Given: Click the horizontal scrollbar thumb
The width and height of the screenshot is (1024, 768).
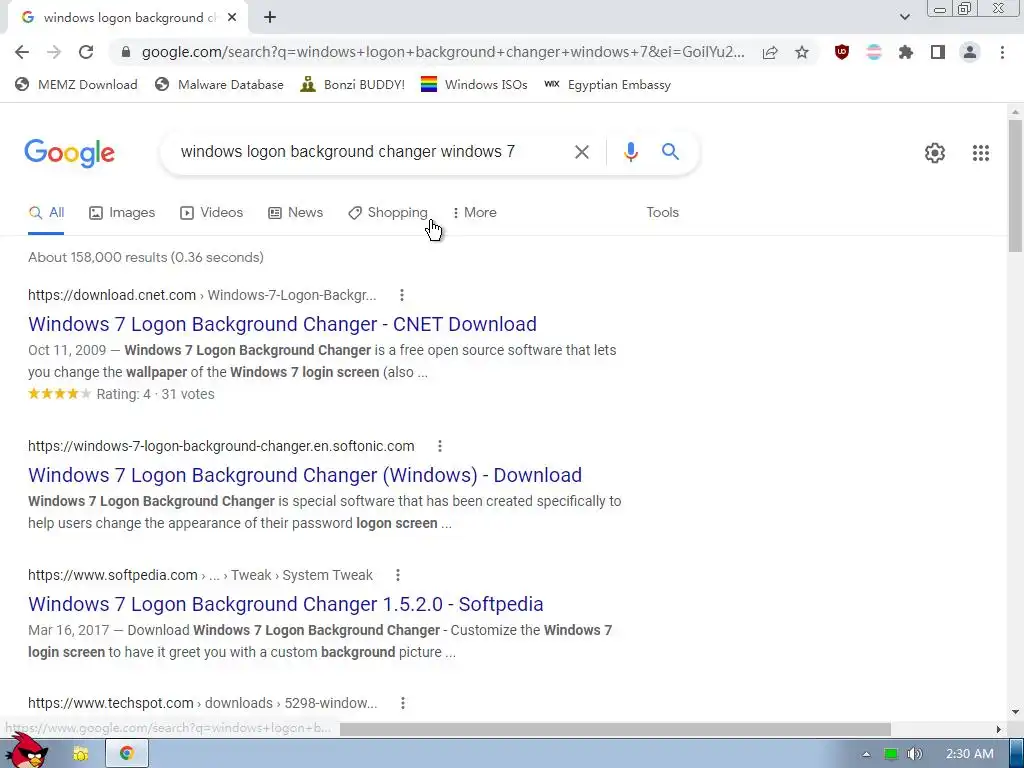Looking at the screenshot, I should (x=615, y=729).
